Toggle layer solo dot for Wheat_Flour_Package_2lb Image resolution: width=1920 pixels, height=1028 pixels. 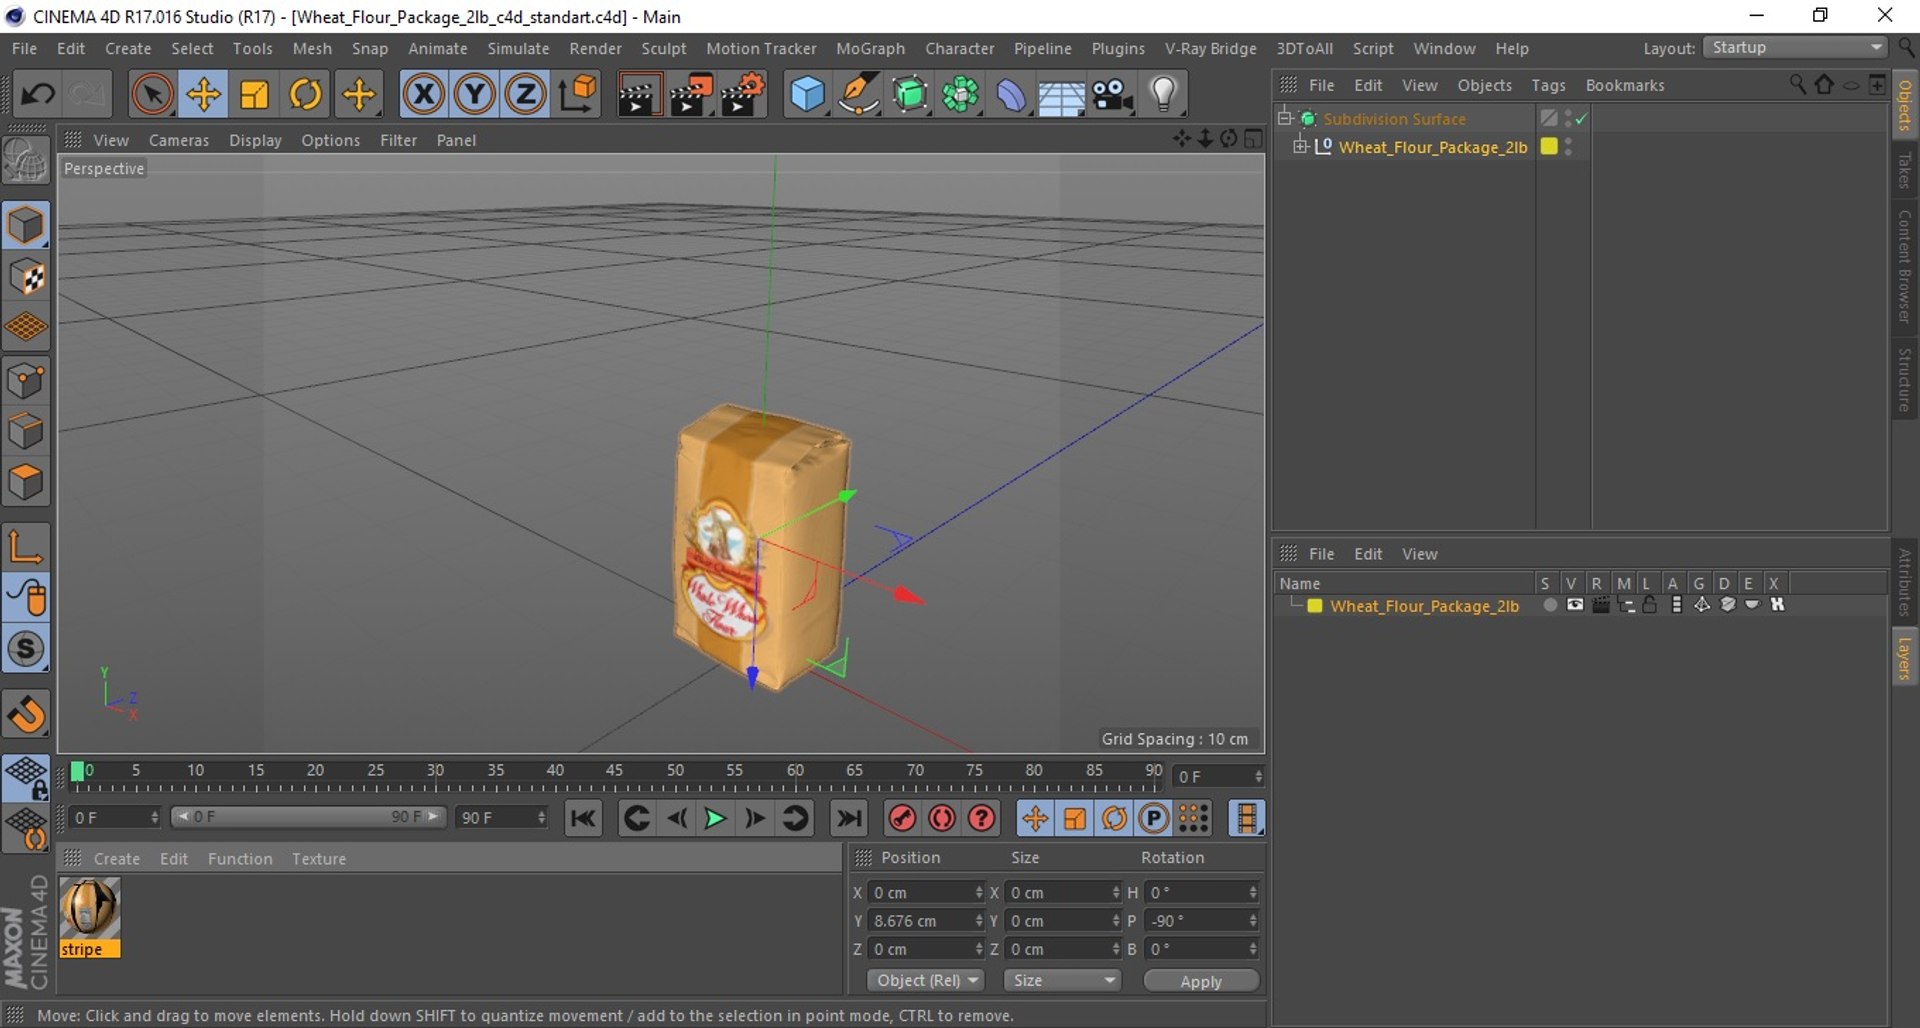coord(1549,605)
